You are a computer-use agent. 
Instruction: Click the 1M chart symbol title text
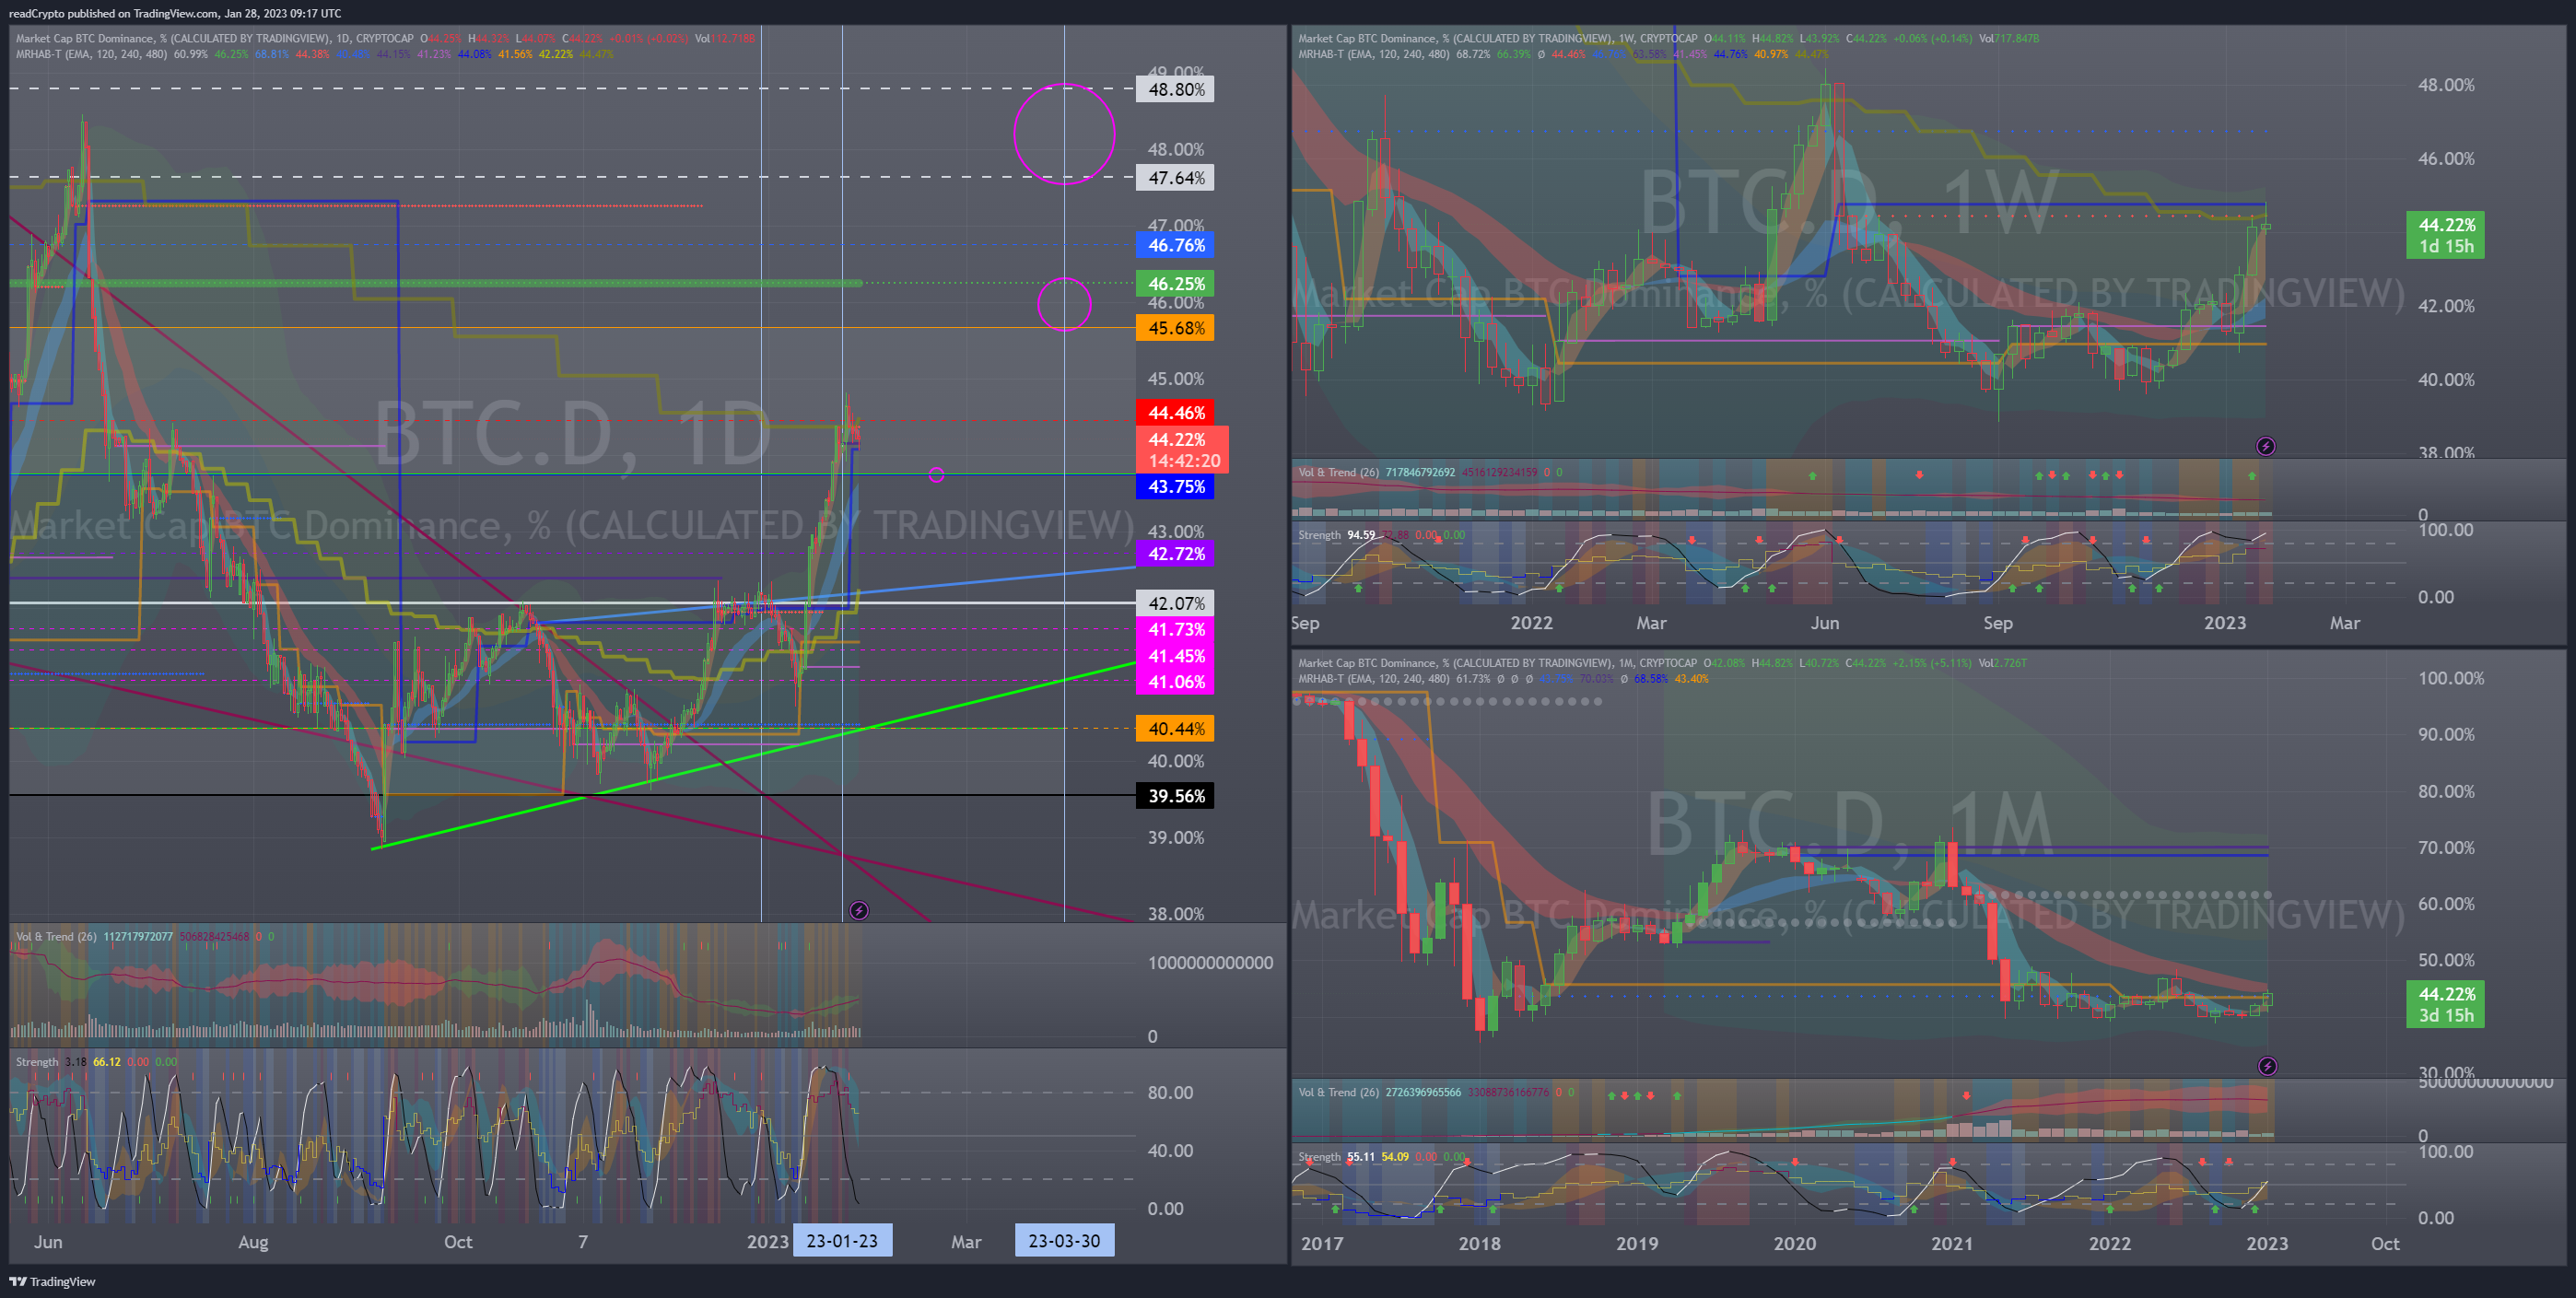(1497, 663)
